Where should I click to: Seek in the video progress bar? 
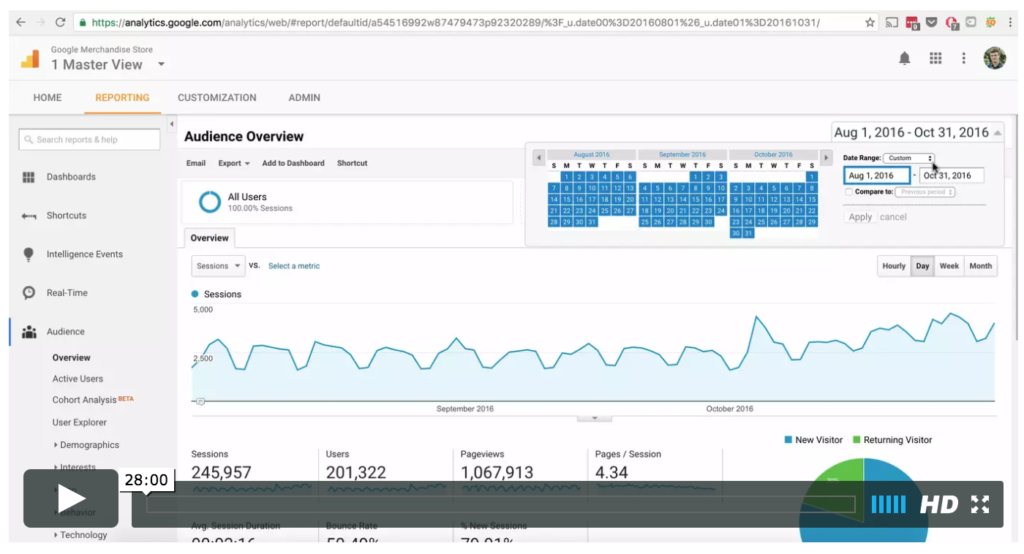point(500,504)
